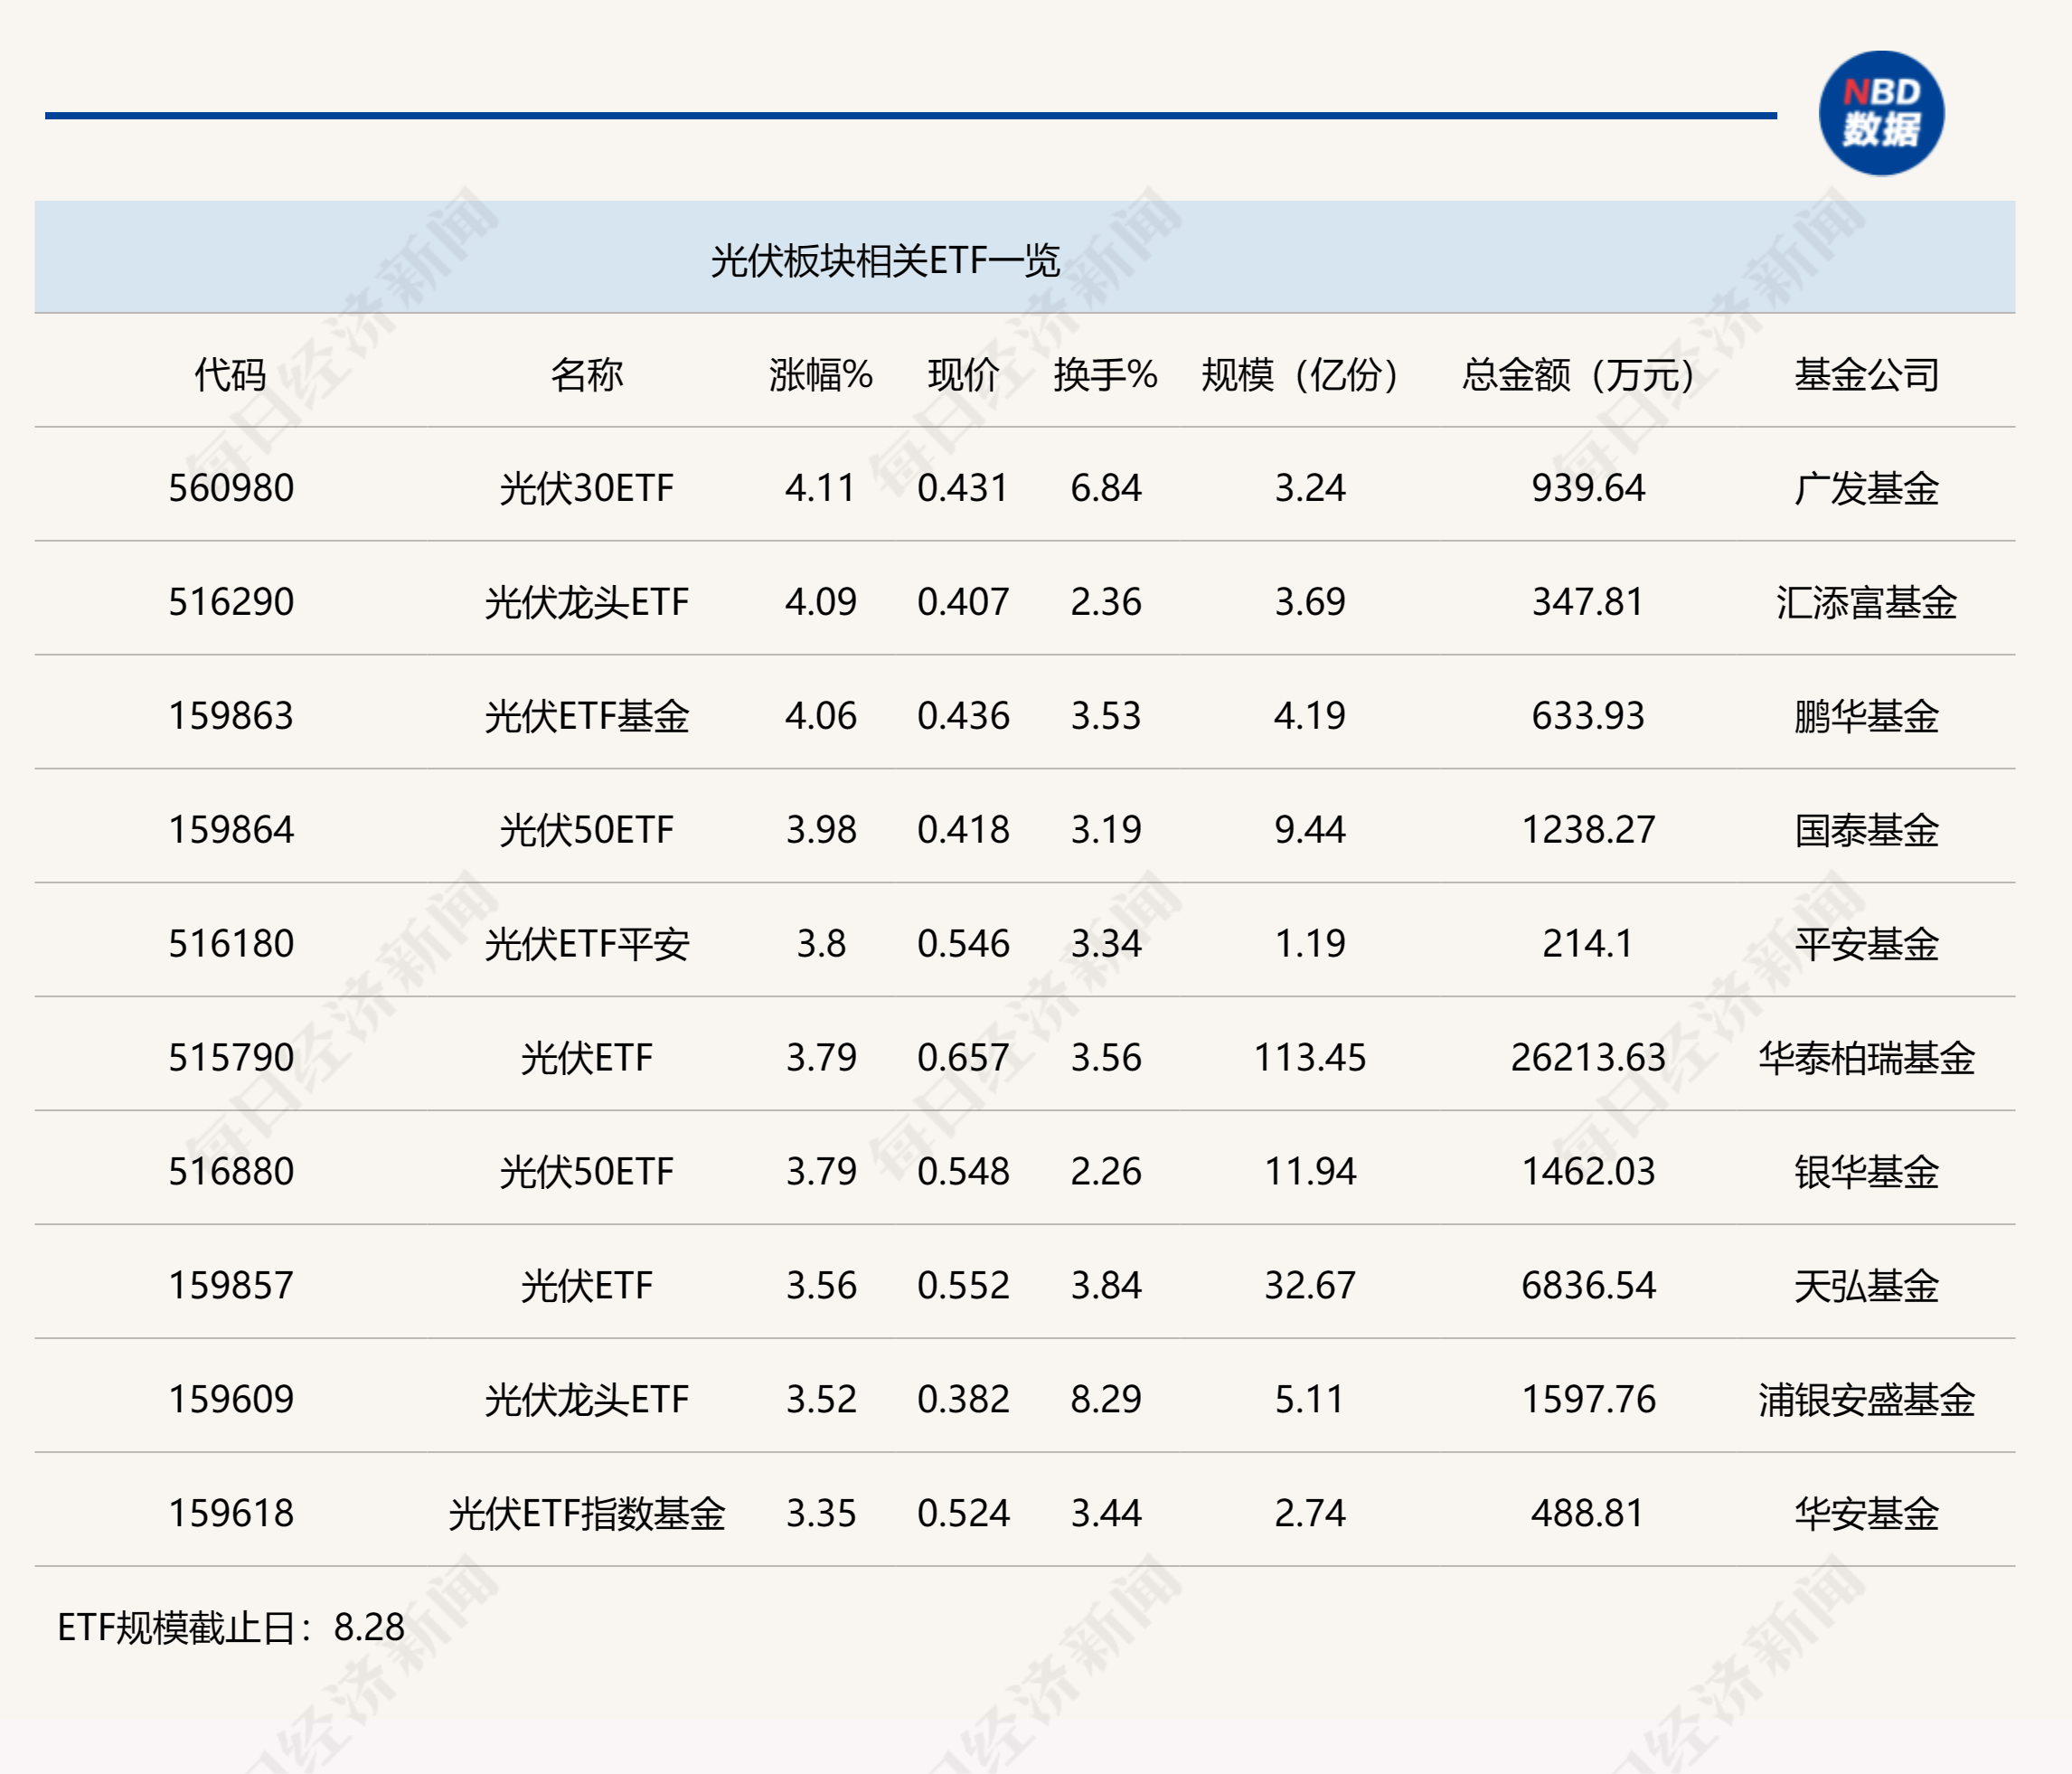Select the 4.11 gain value
Viewport: 2072px width, 1774px height.
(821, 488)
